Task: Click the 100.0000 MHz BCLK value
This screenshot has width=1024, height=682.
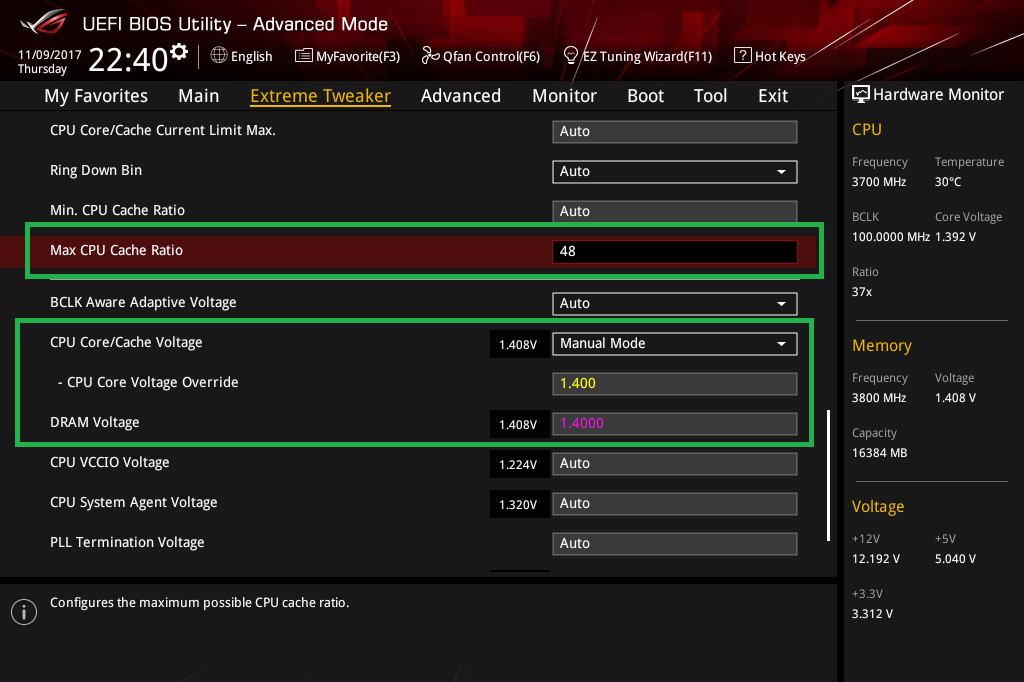Action: point(891,237)
